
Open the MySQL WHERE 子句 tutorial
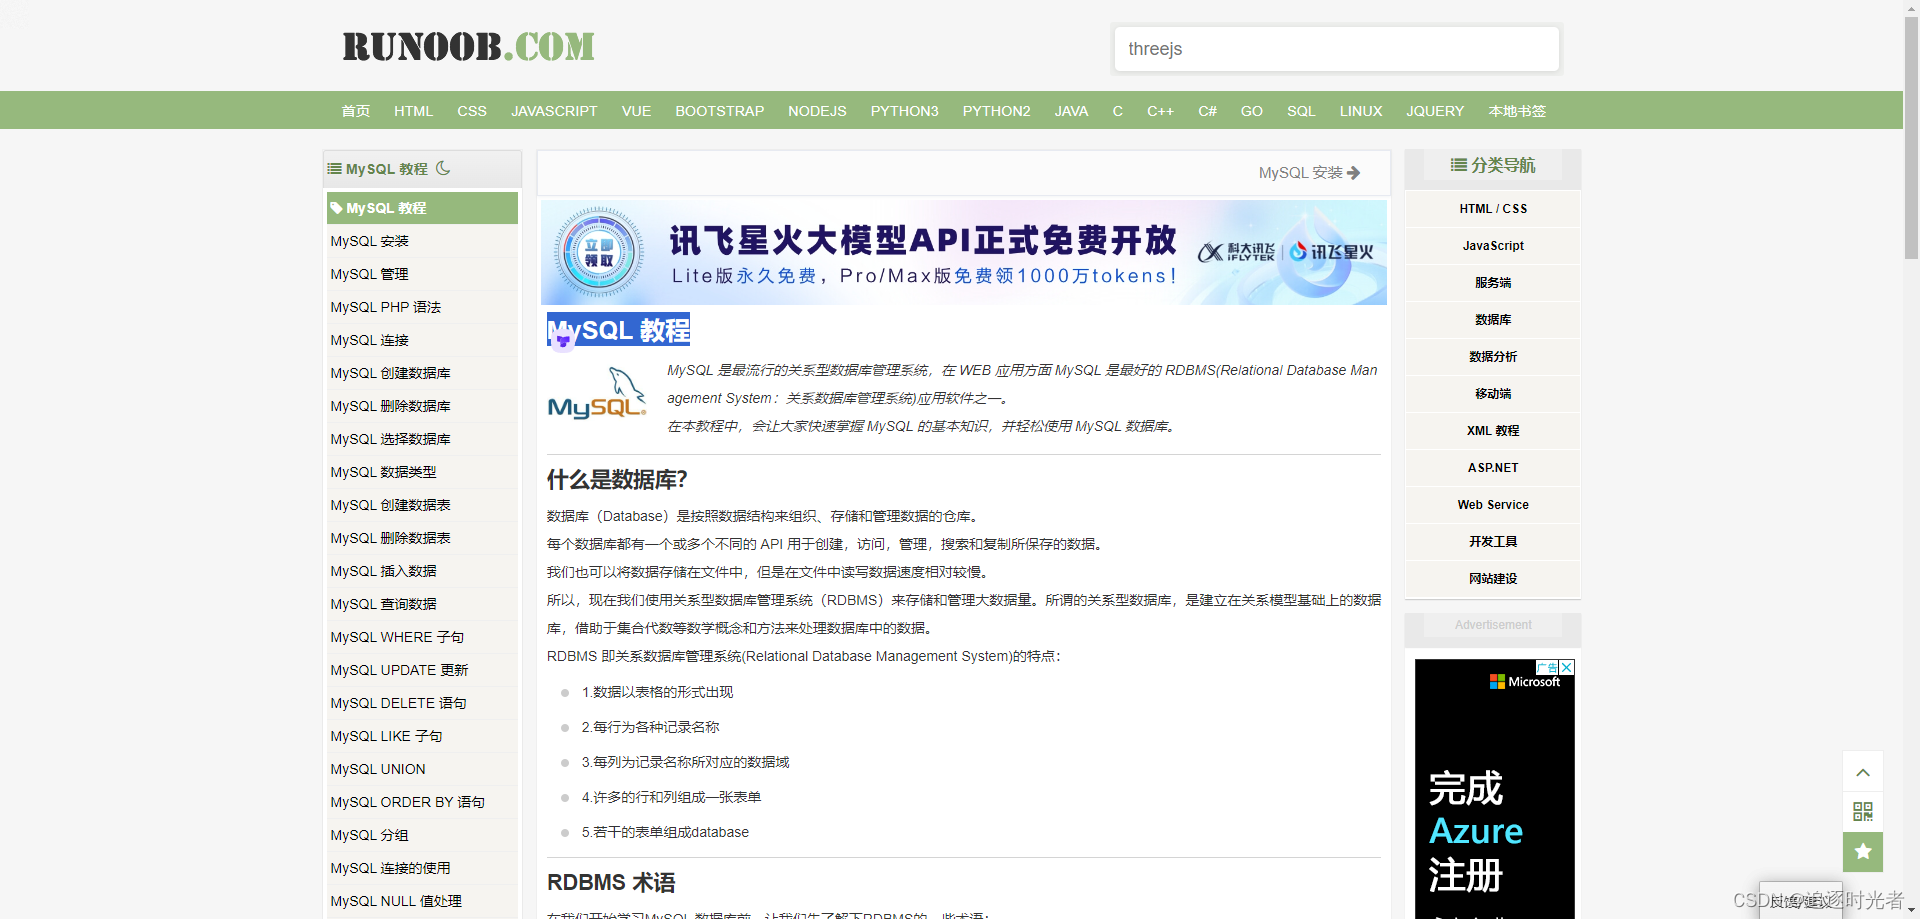point(396,637)
